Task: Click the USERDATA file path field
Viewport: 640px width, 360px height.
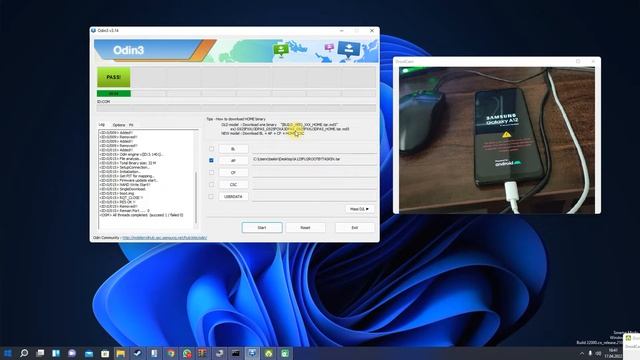Action: pyautogui.click(x=313, y=196)
